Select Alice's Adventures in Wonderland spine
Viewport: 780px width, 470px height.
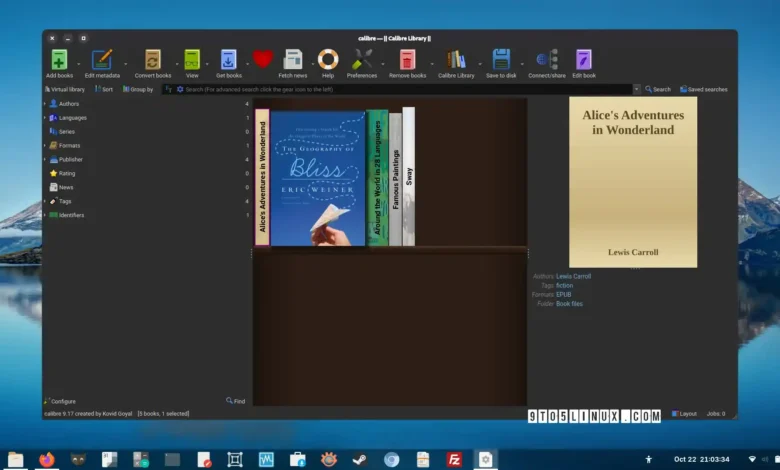(262, 177)
